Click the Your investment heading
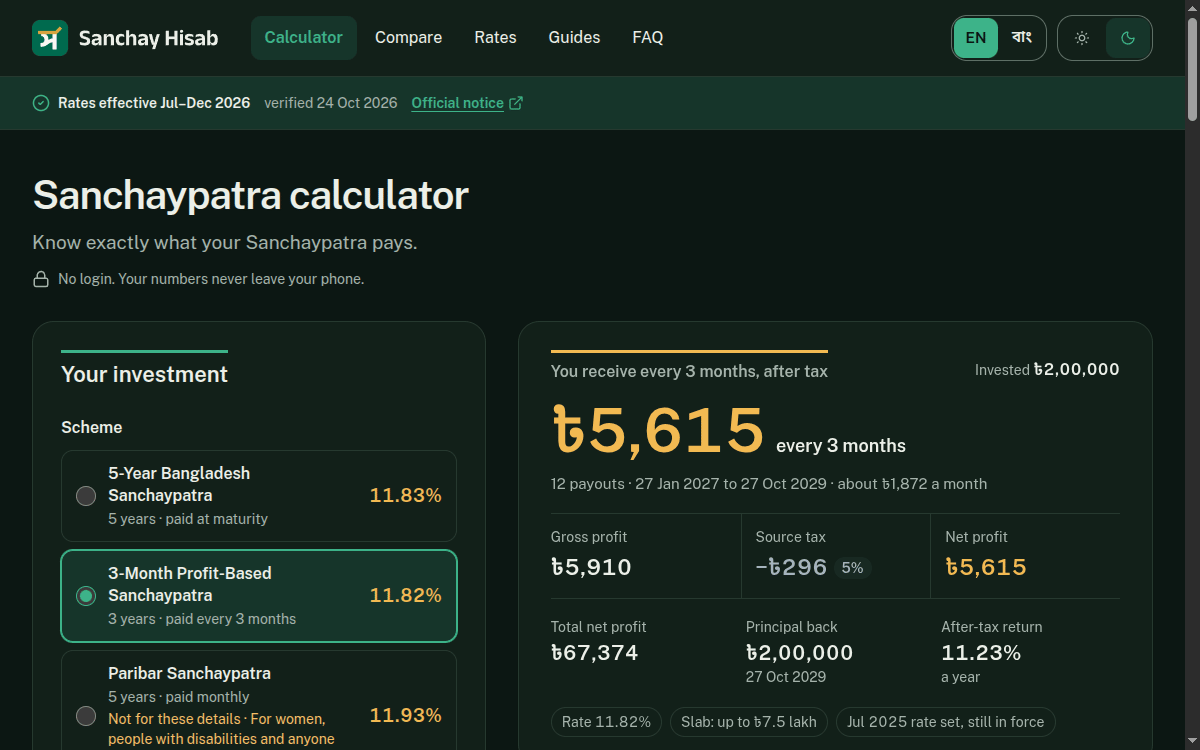This screenshot has height=750, width=1200. coord(144,375)
